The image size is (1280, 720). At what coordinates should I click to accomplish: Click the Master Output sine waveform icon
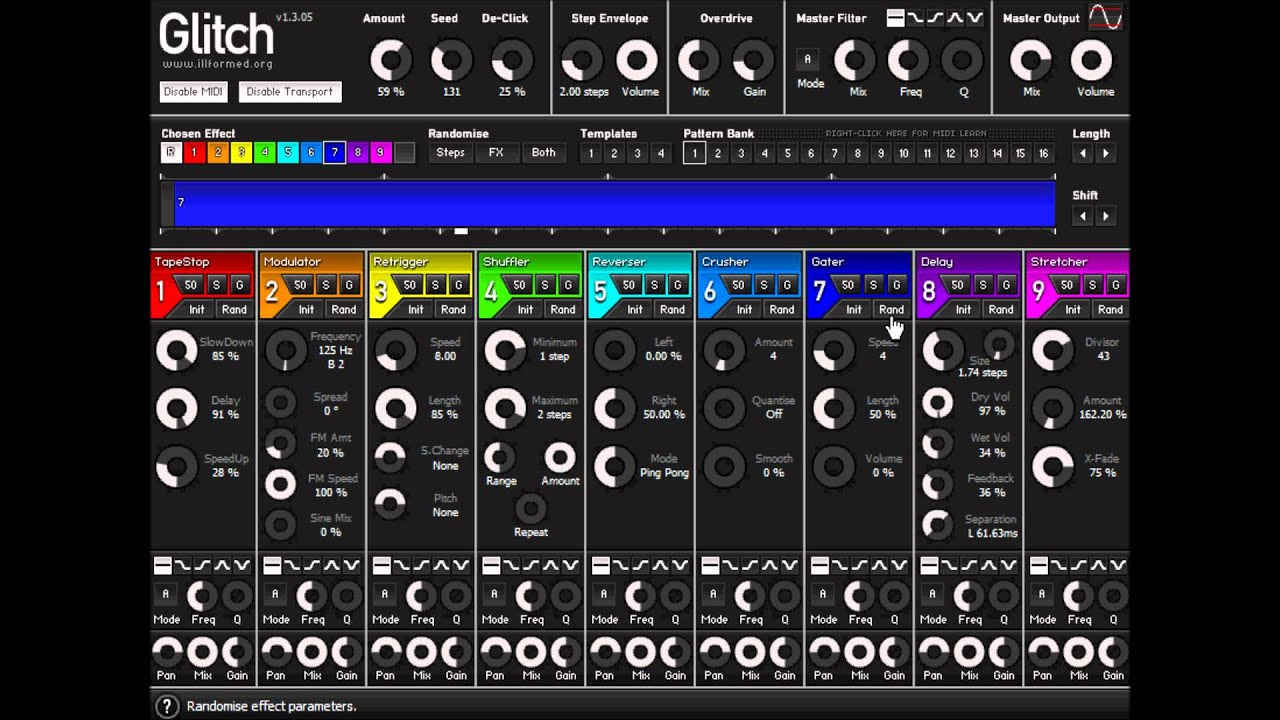point(1105,17)
